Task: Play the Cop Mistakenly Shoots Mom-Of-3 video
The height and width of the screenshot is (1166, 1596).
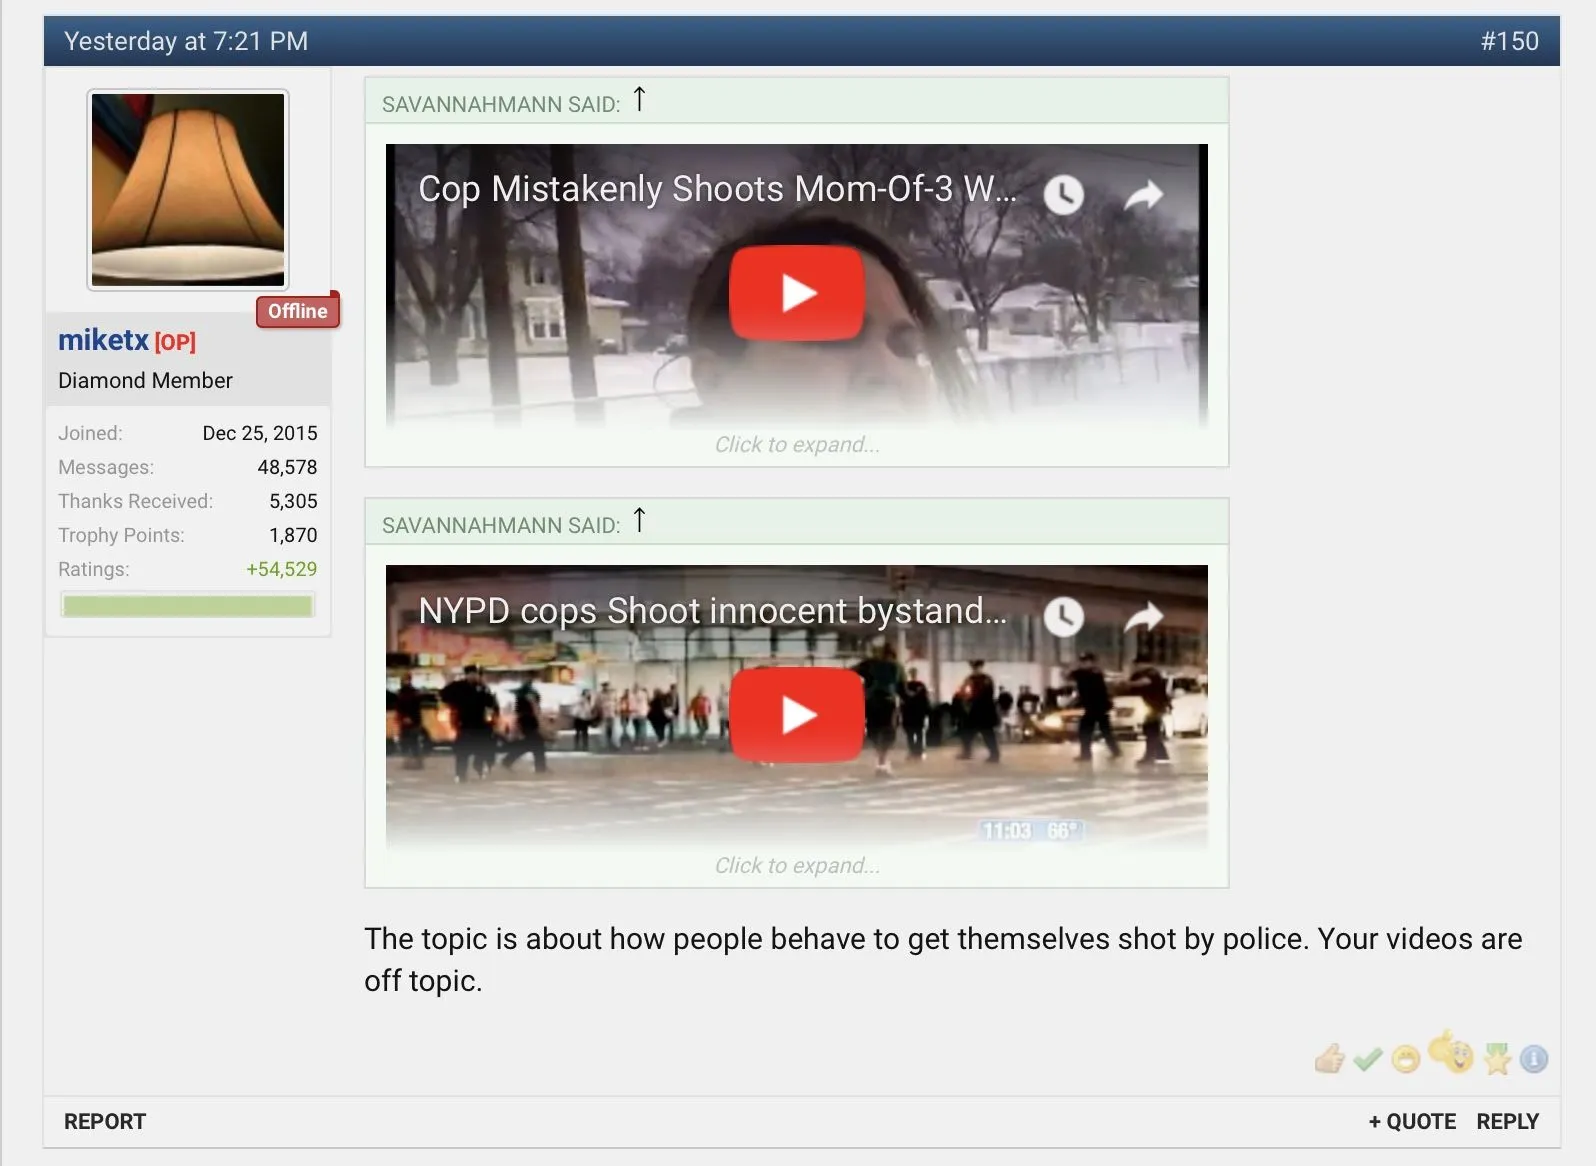Action: 797,293
